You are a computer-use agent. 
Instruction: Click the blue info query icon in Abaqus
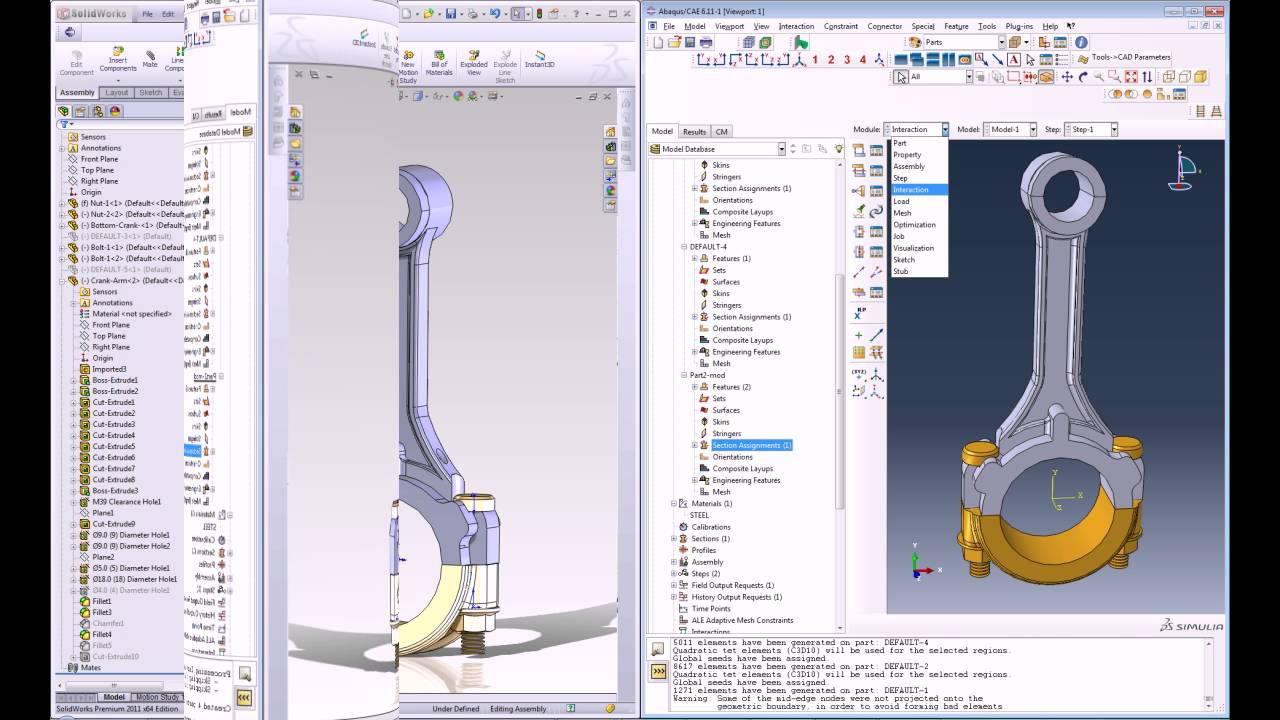1081,43
